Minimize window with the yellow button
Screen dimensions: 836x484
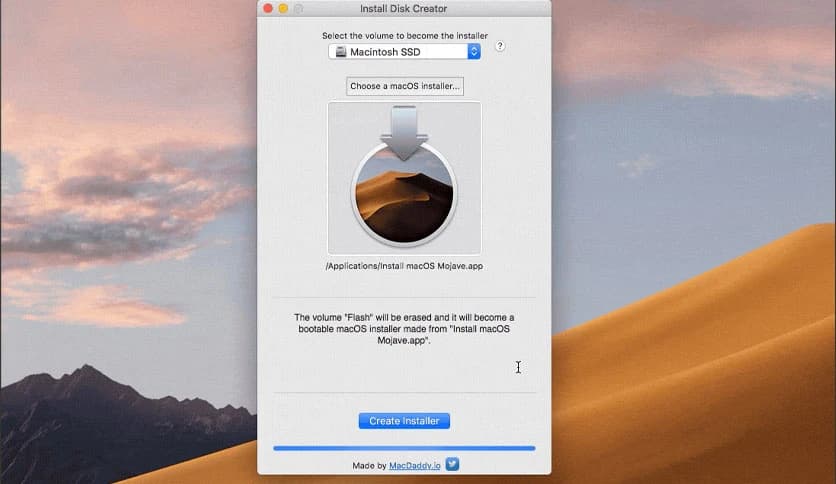coord(283,9)
